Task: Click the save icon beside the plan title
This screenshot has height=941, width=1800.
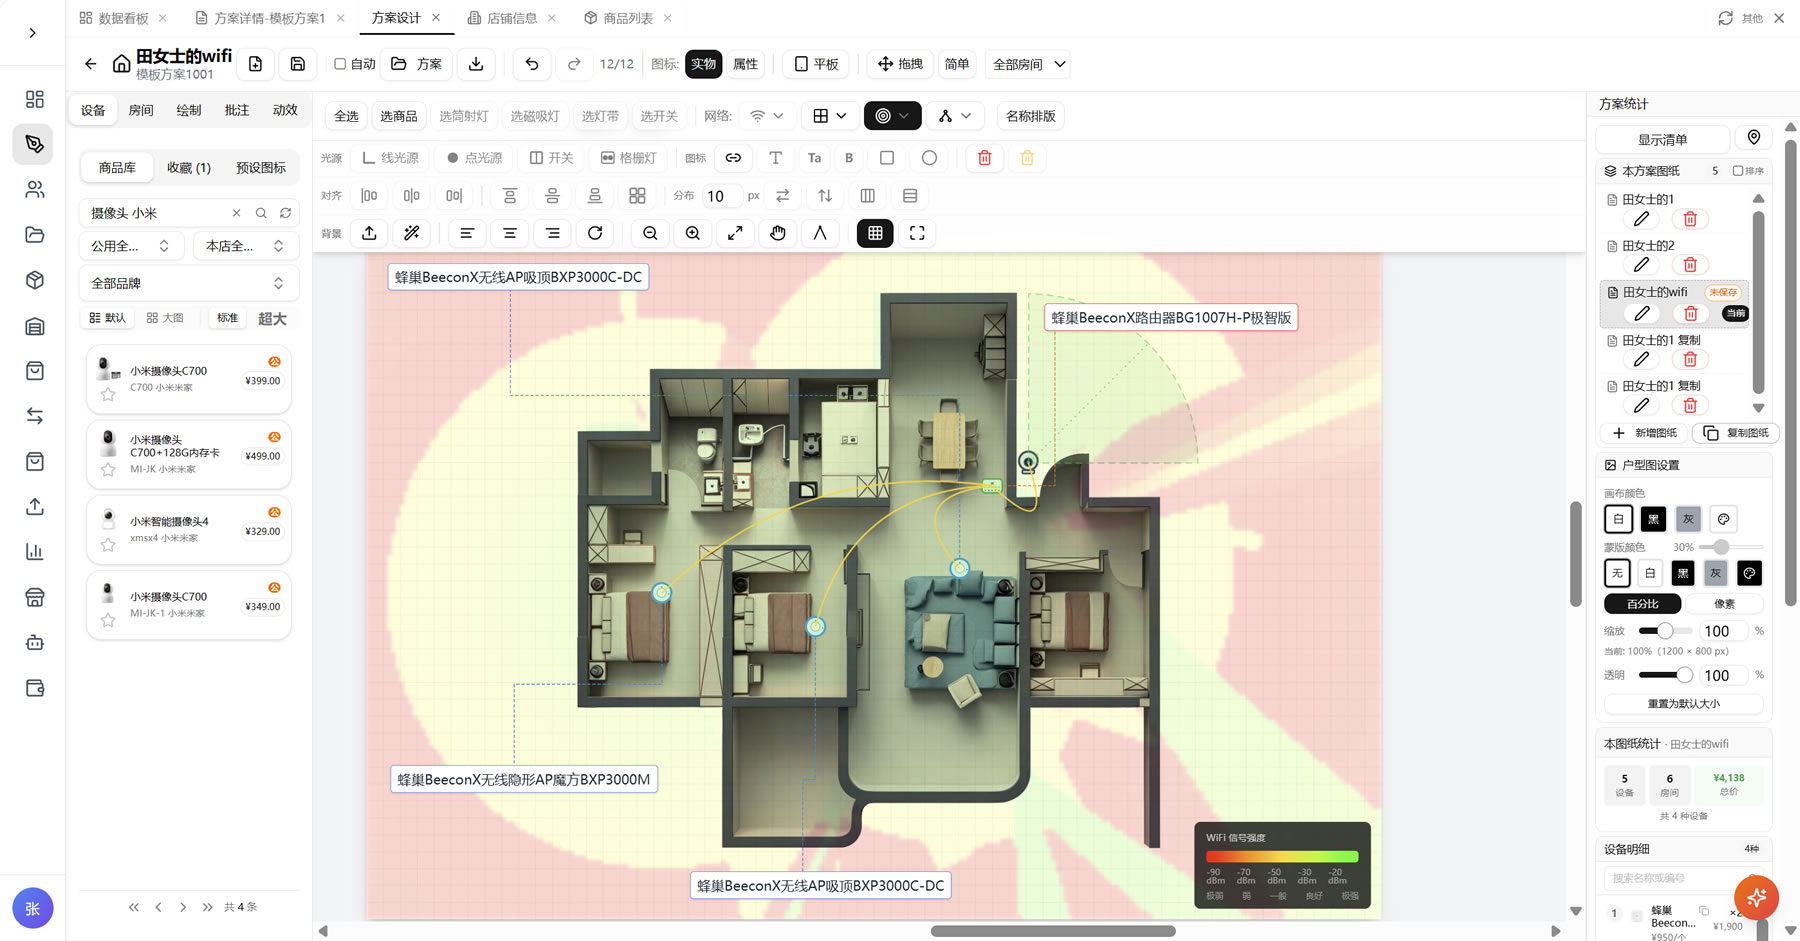Action: coord(297,64)
